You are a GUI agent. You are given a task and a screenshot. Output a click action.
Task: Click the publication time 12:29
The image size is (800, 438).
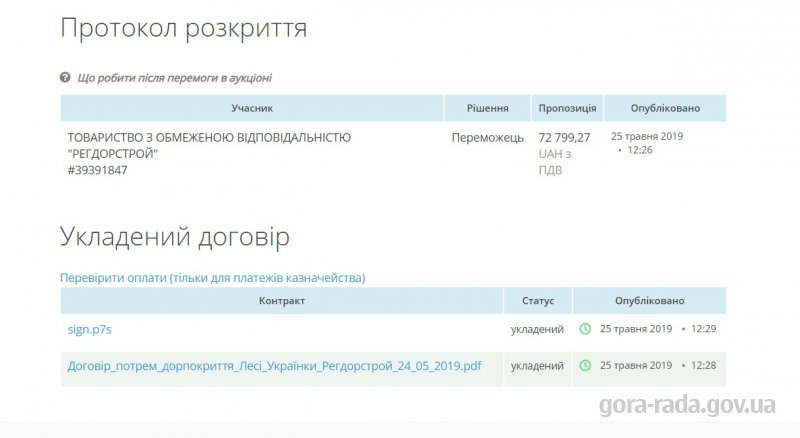[704, 329]
